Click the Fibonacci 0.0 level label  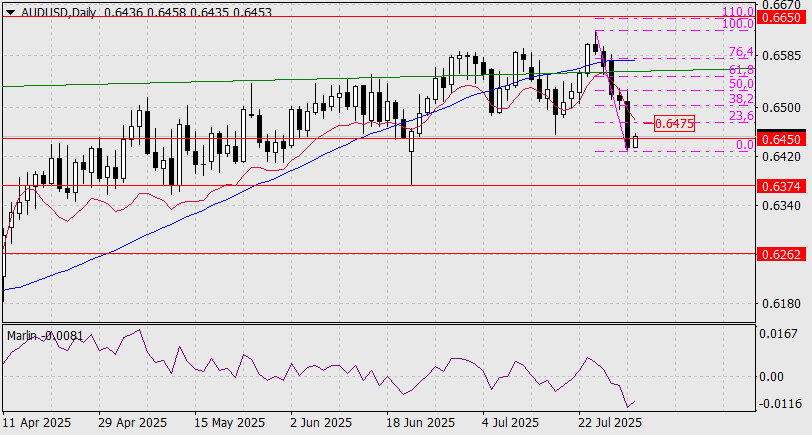745,145
